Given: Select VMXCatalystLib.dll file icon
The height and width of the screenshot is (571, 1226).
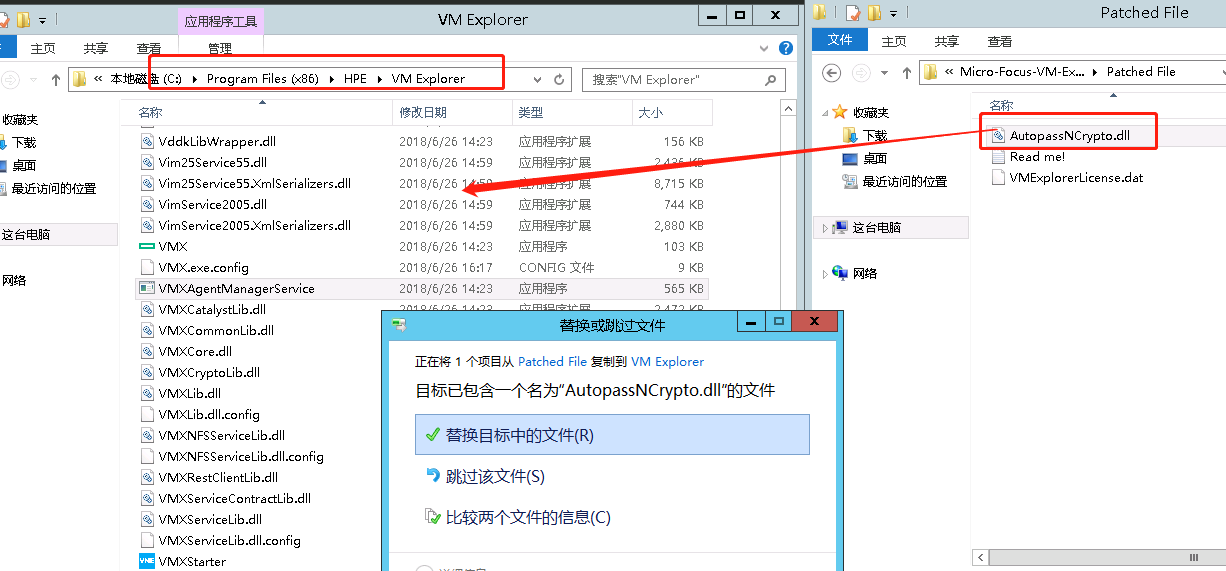Looking at the screenshot, I should [x=147, y=310].
